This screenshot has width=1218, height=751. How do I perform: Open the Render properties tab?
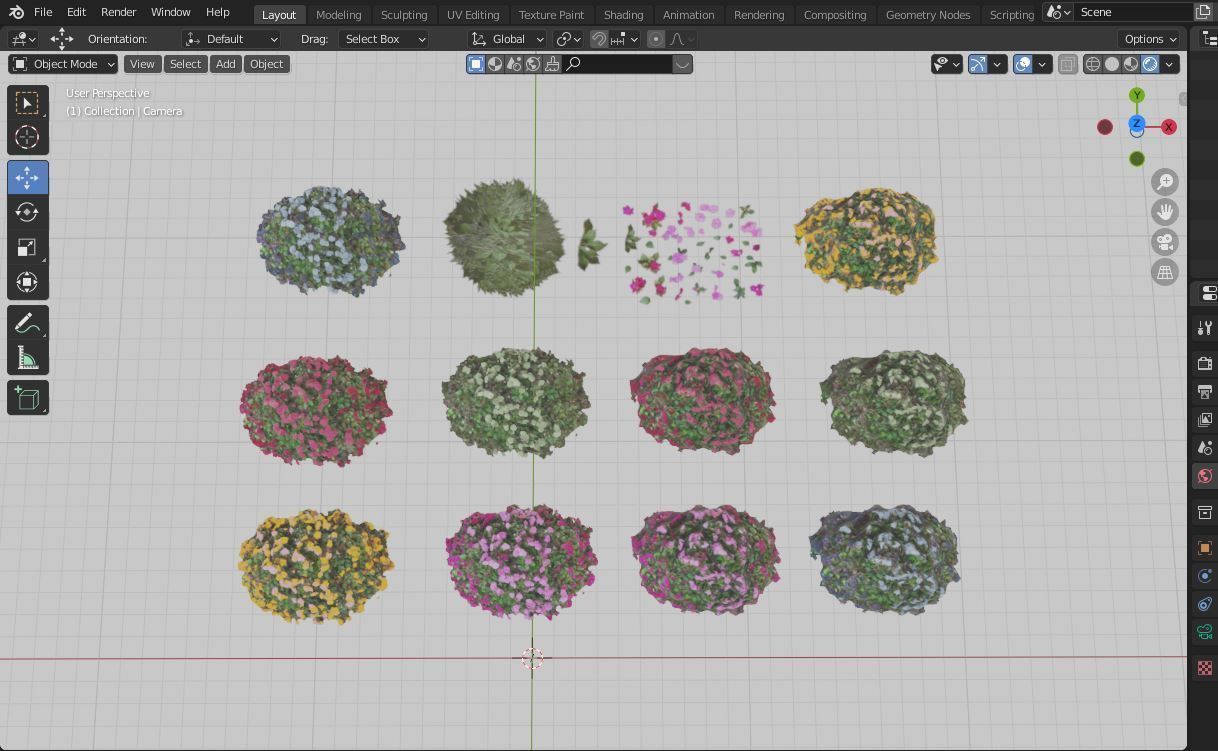pos(1205,363)
